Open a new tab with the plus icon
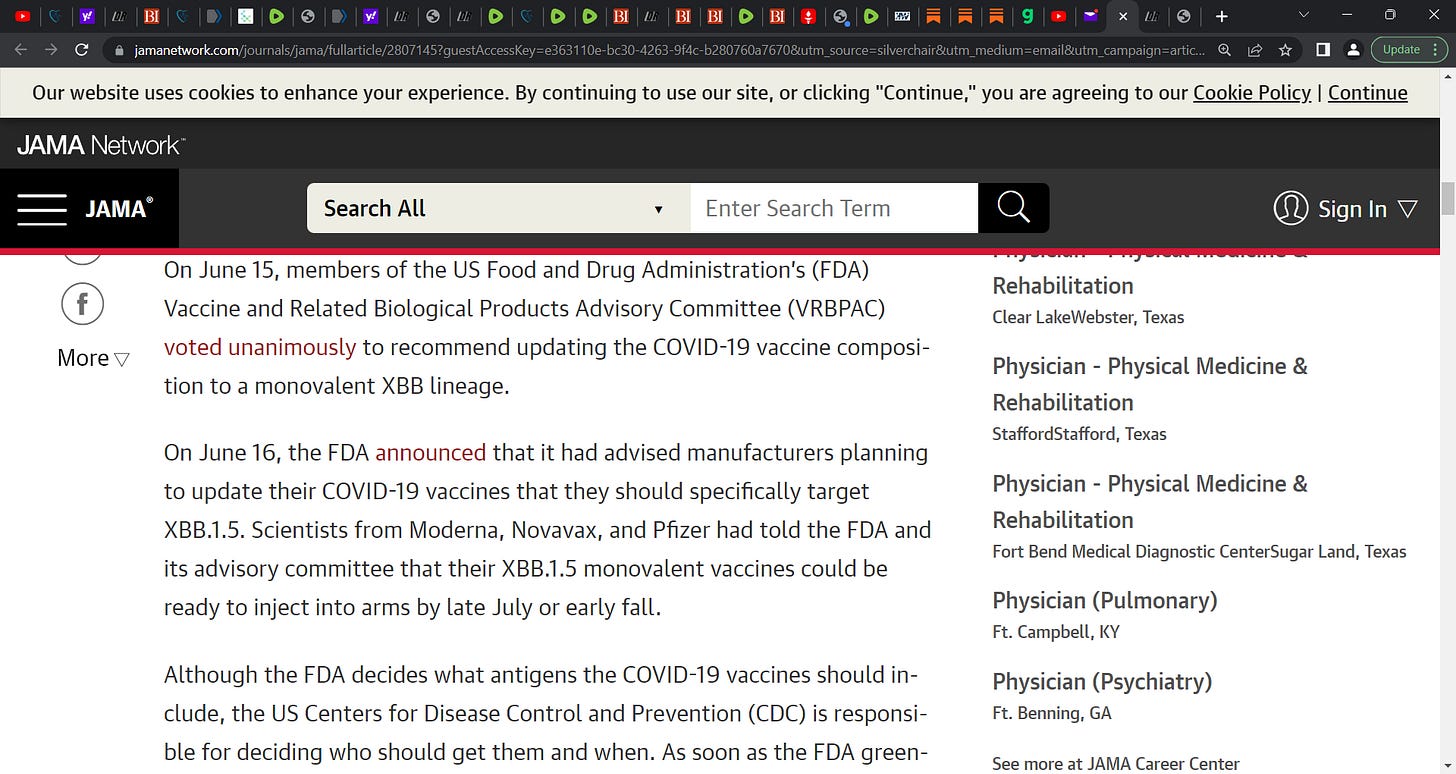The width and height of the screenshot is (1456, 774). tap(1222, 16)
